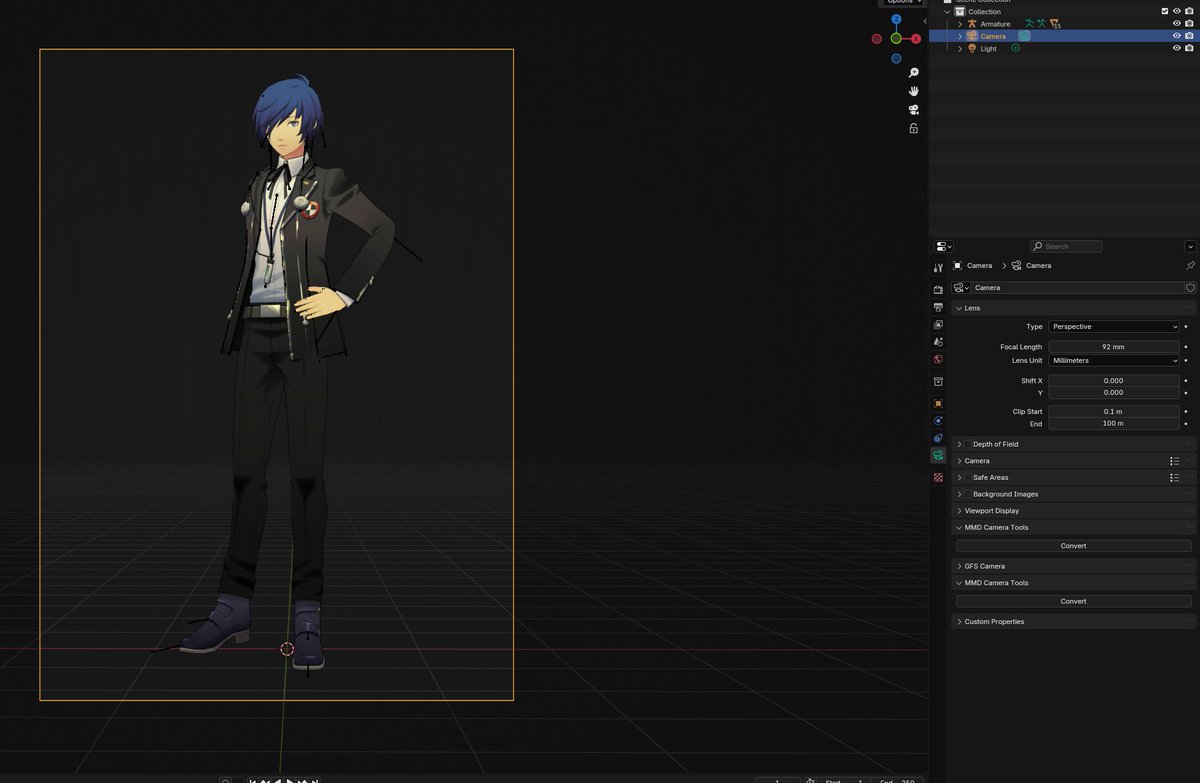Toggle fake user shield for Camera data
1200x783 pixels.
(1190, 288)
